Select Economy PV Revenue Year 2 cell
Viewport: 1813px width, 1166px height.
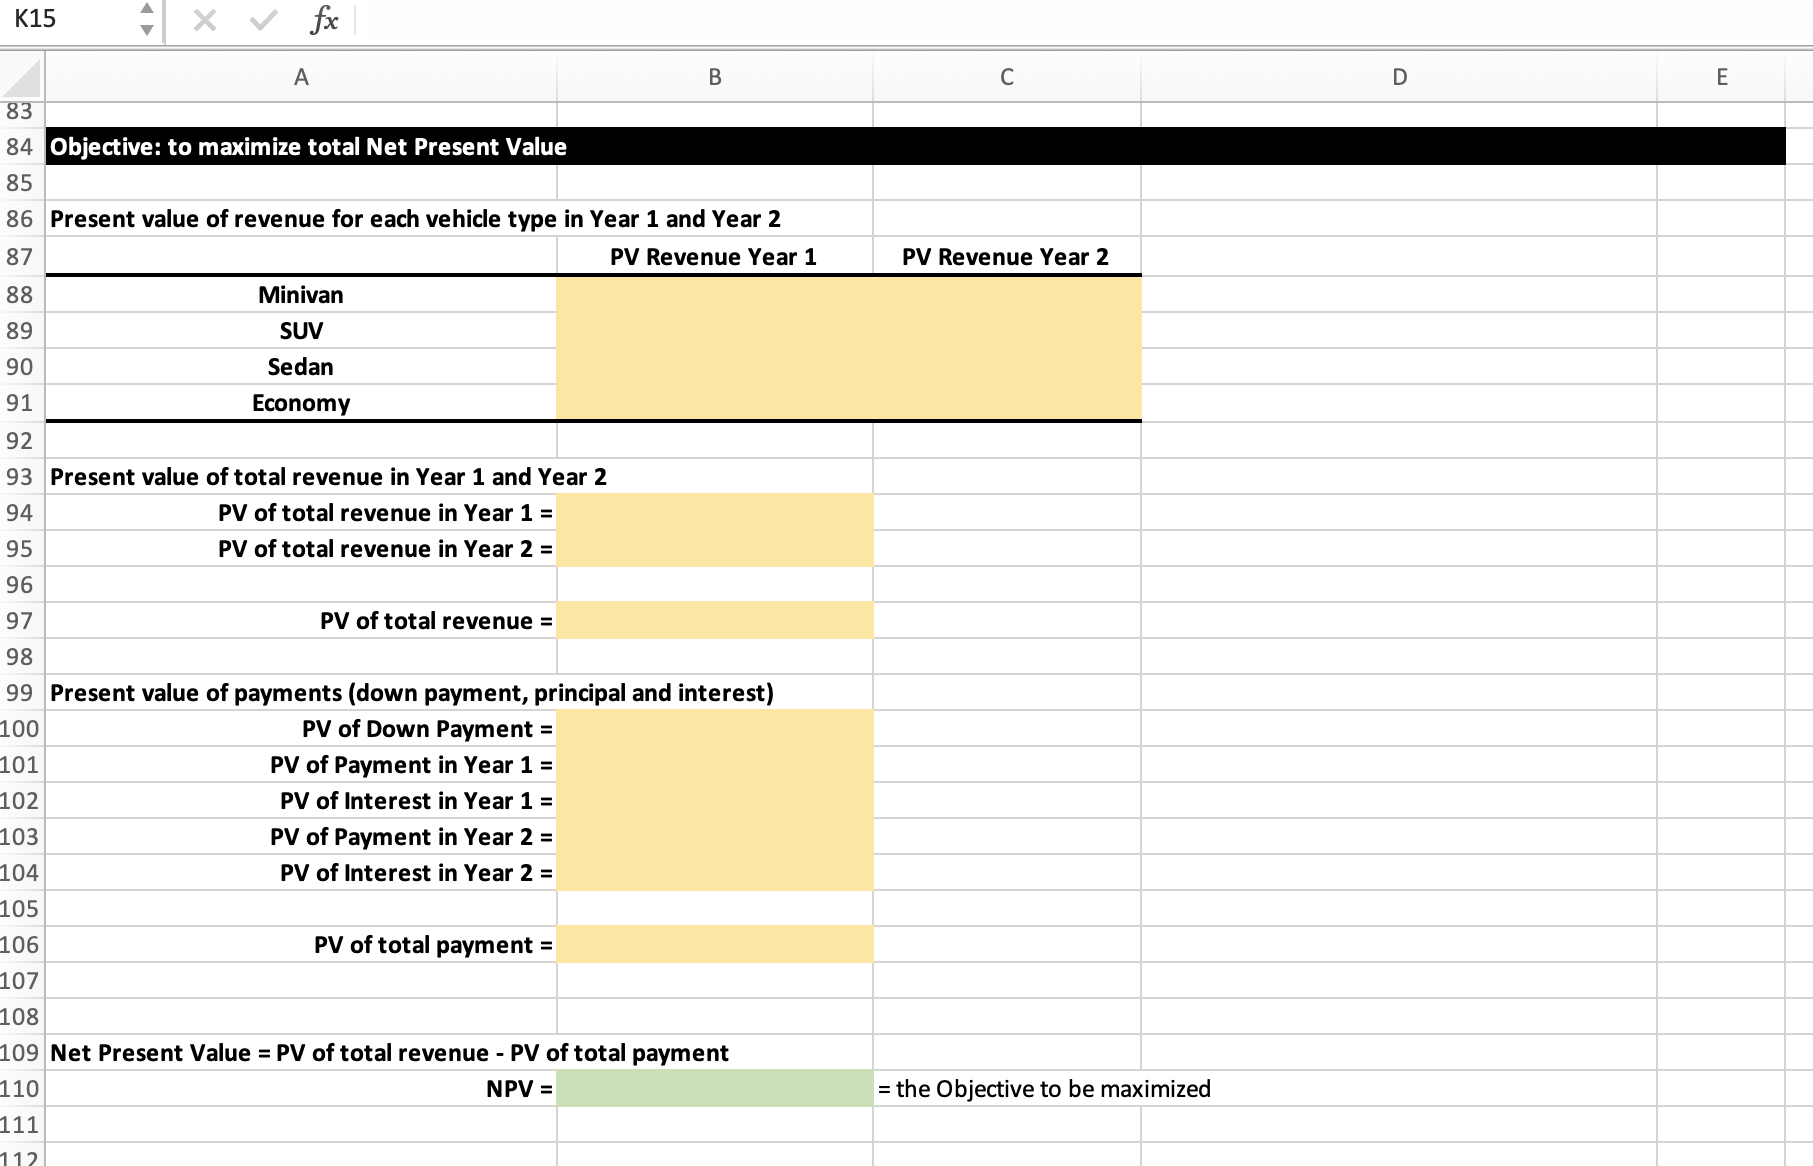click(1007, 403)
